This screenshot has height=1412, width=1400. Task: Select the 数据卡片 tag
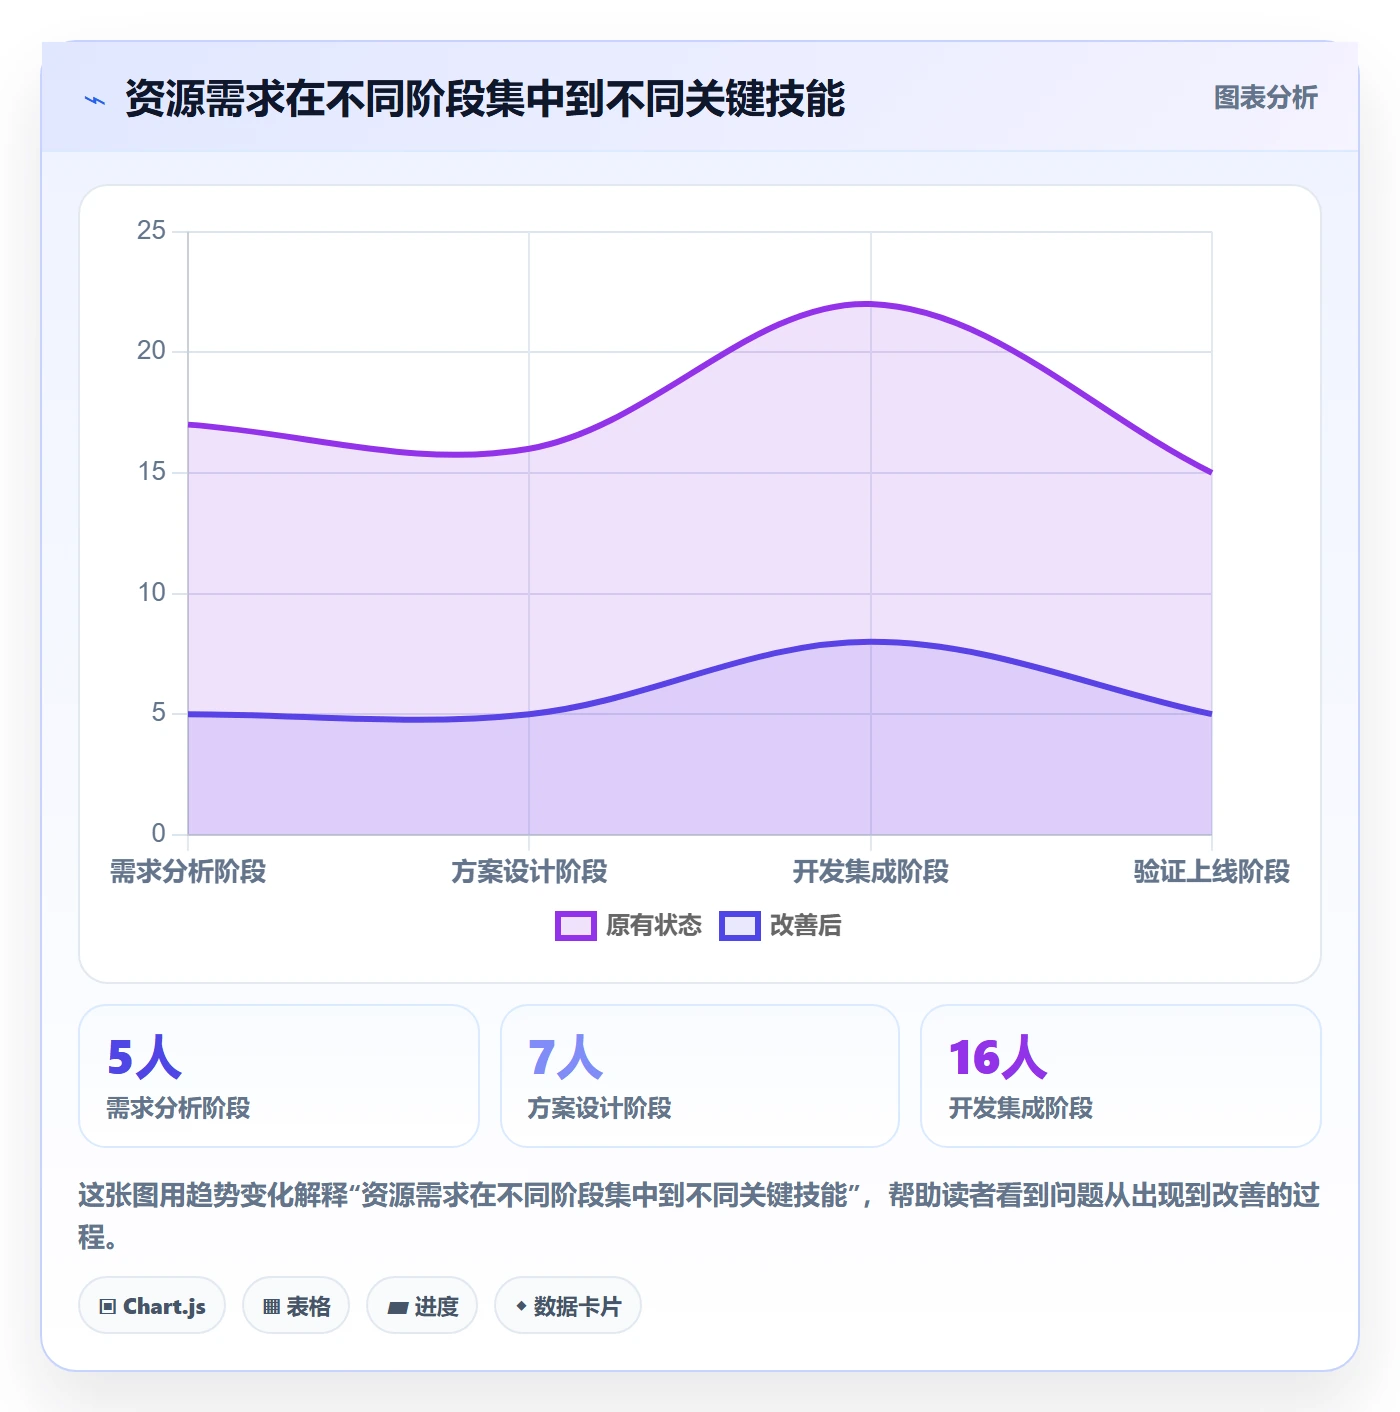(568, 1306)
